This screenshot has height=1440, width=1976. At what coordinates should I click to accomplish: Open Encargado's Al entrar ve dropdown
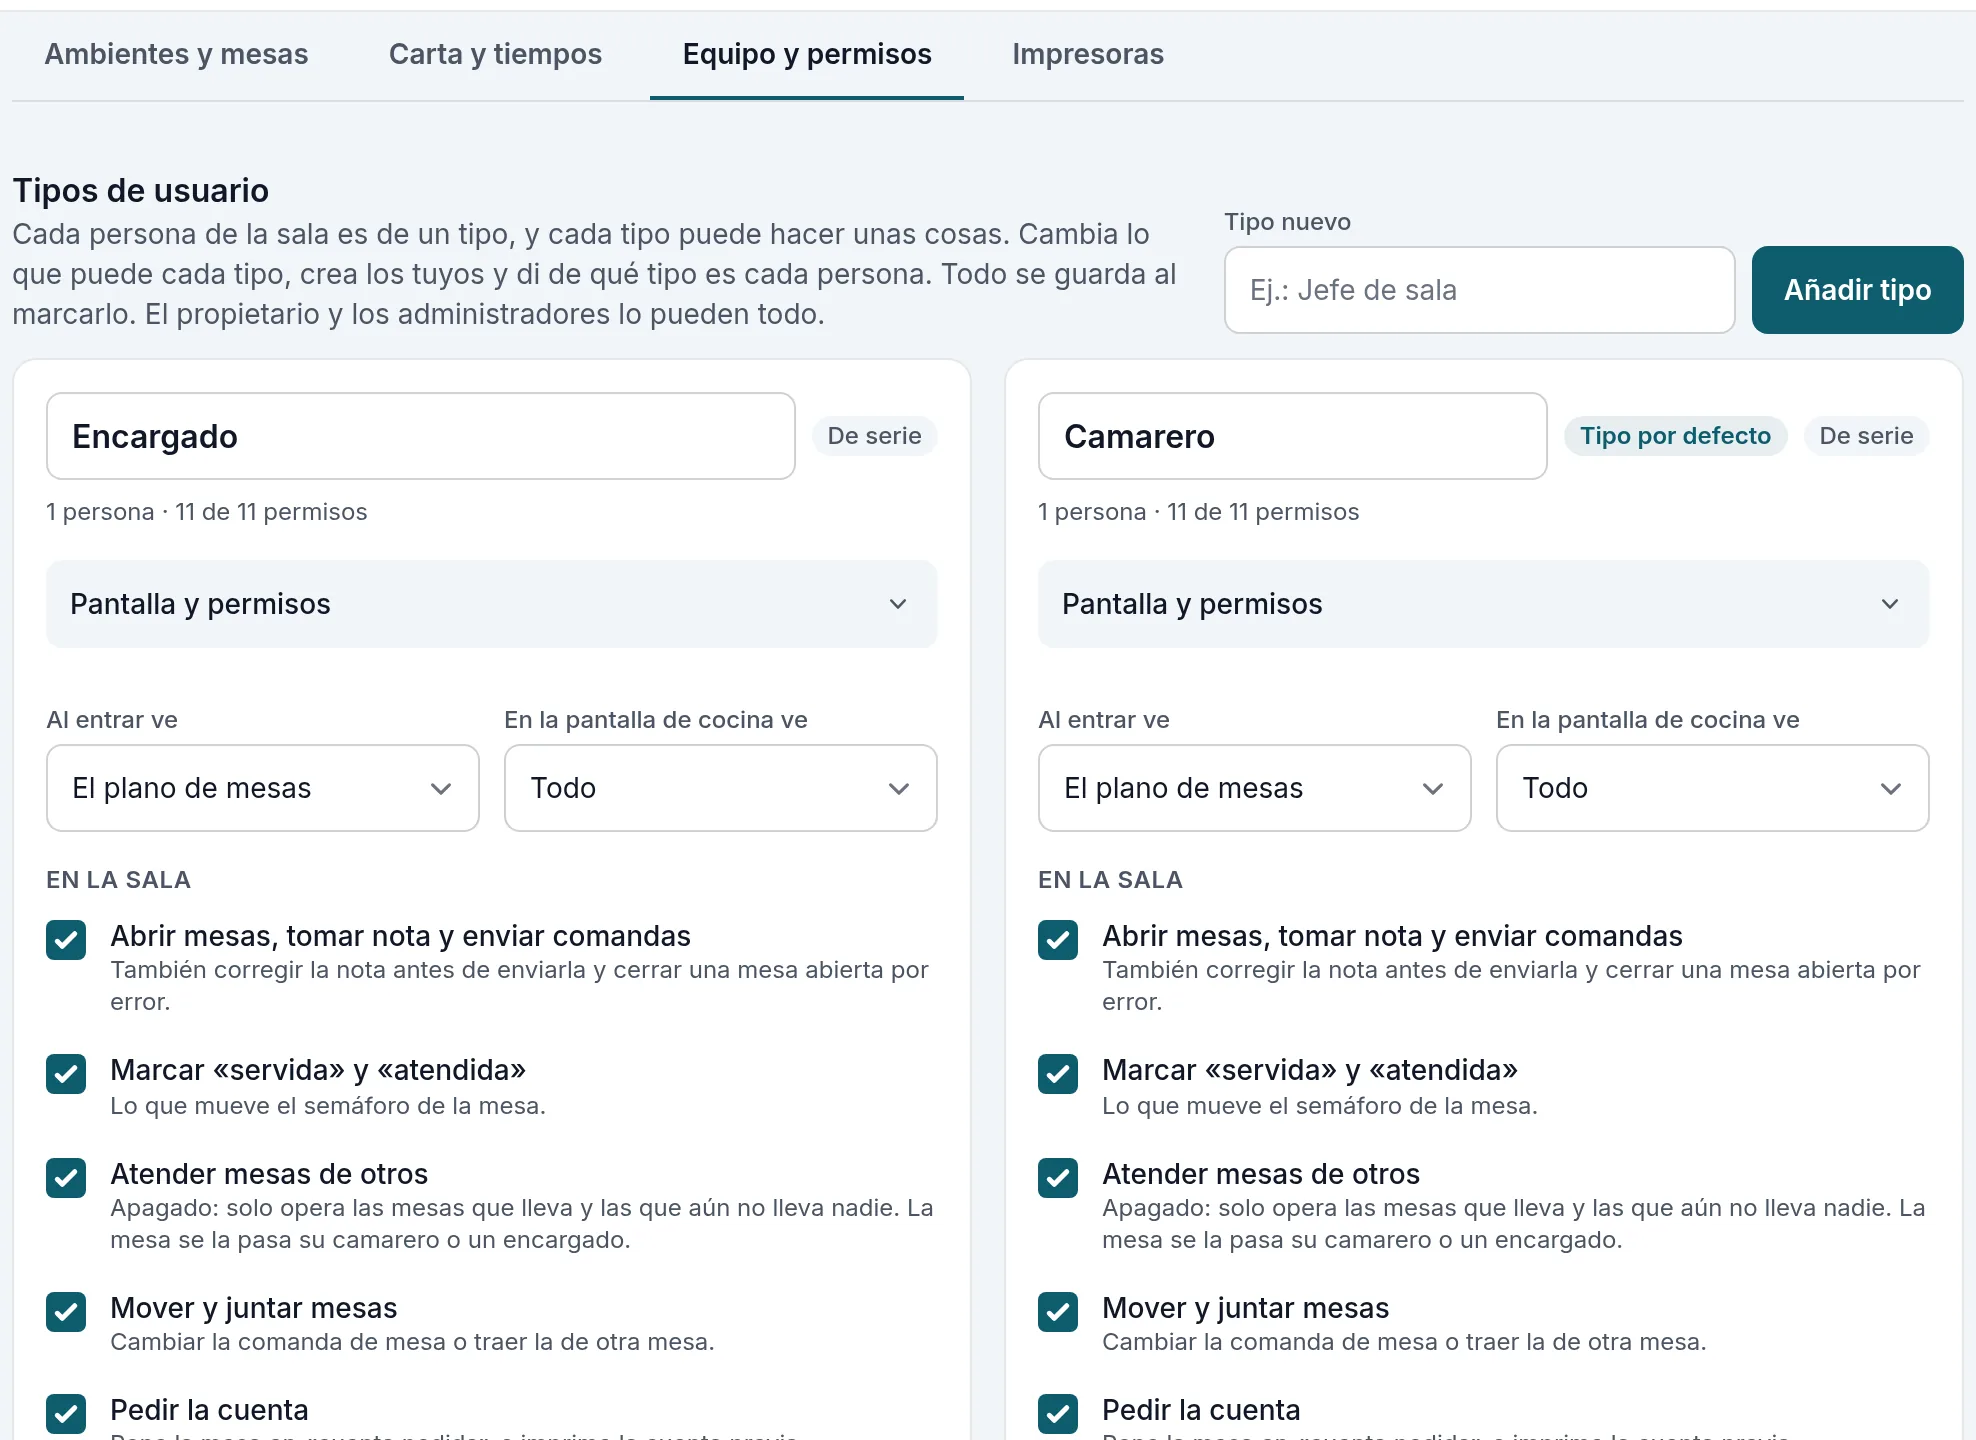pos(263,788)
